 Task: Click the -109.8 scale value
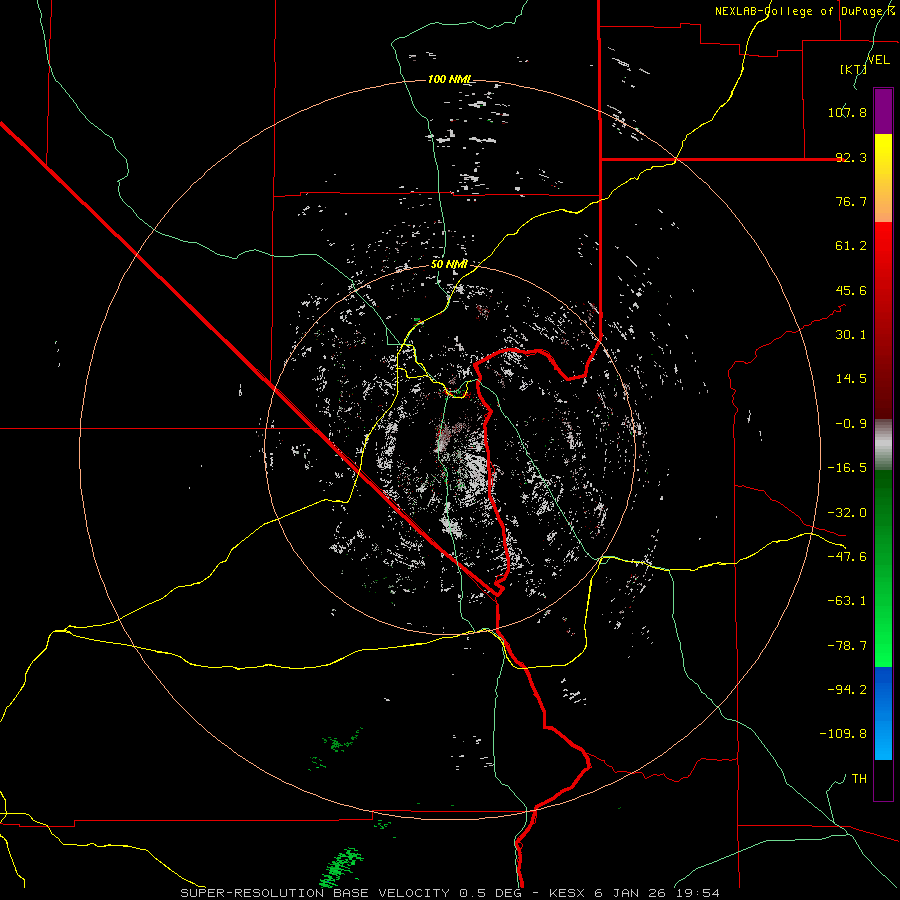coord(843,734)
